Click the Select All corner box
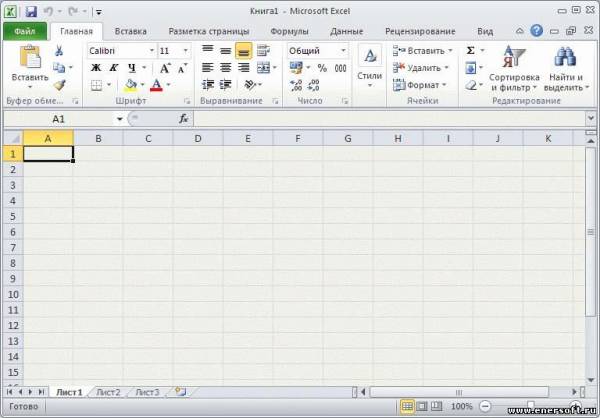Viewport: 600px width, 418px height. [x=13, y=138]
